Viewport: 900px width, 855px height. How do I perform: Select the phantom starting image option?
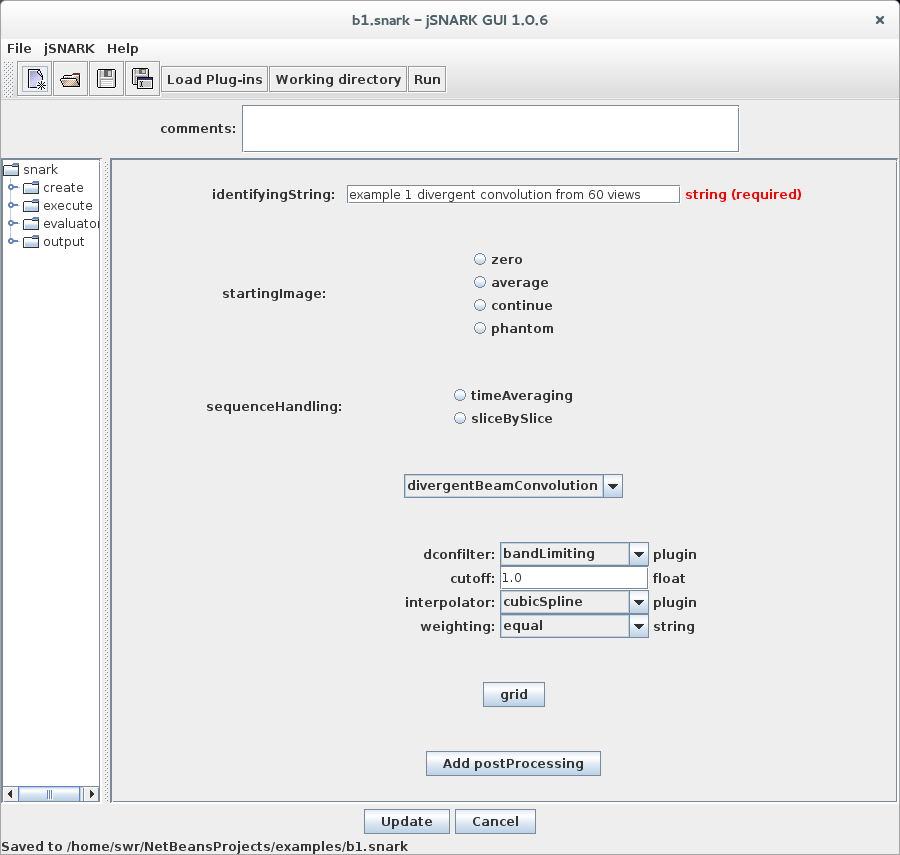[x=480, y=328]
